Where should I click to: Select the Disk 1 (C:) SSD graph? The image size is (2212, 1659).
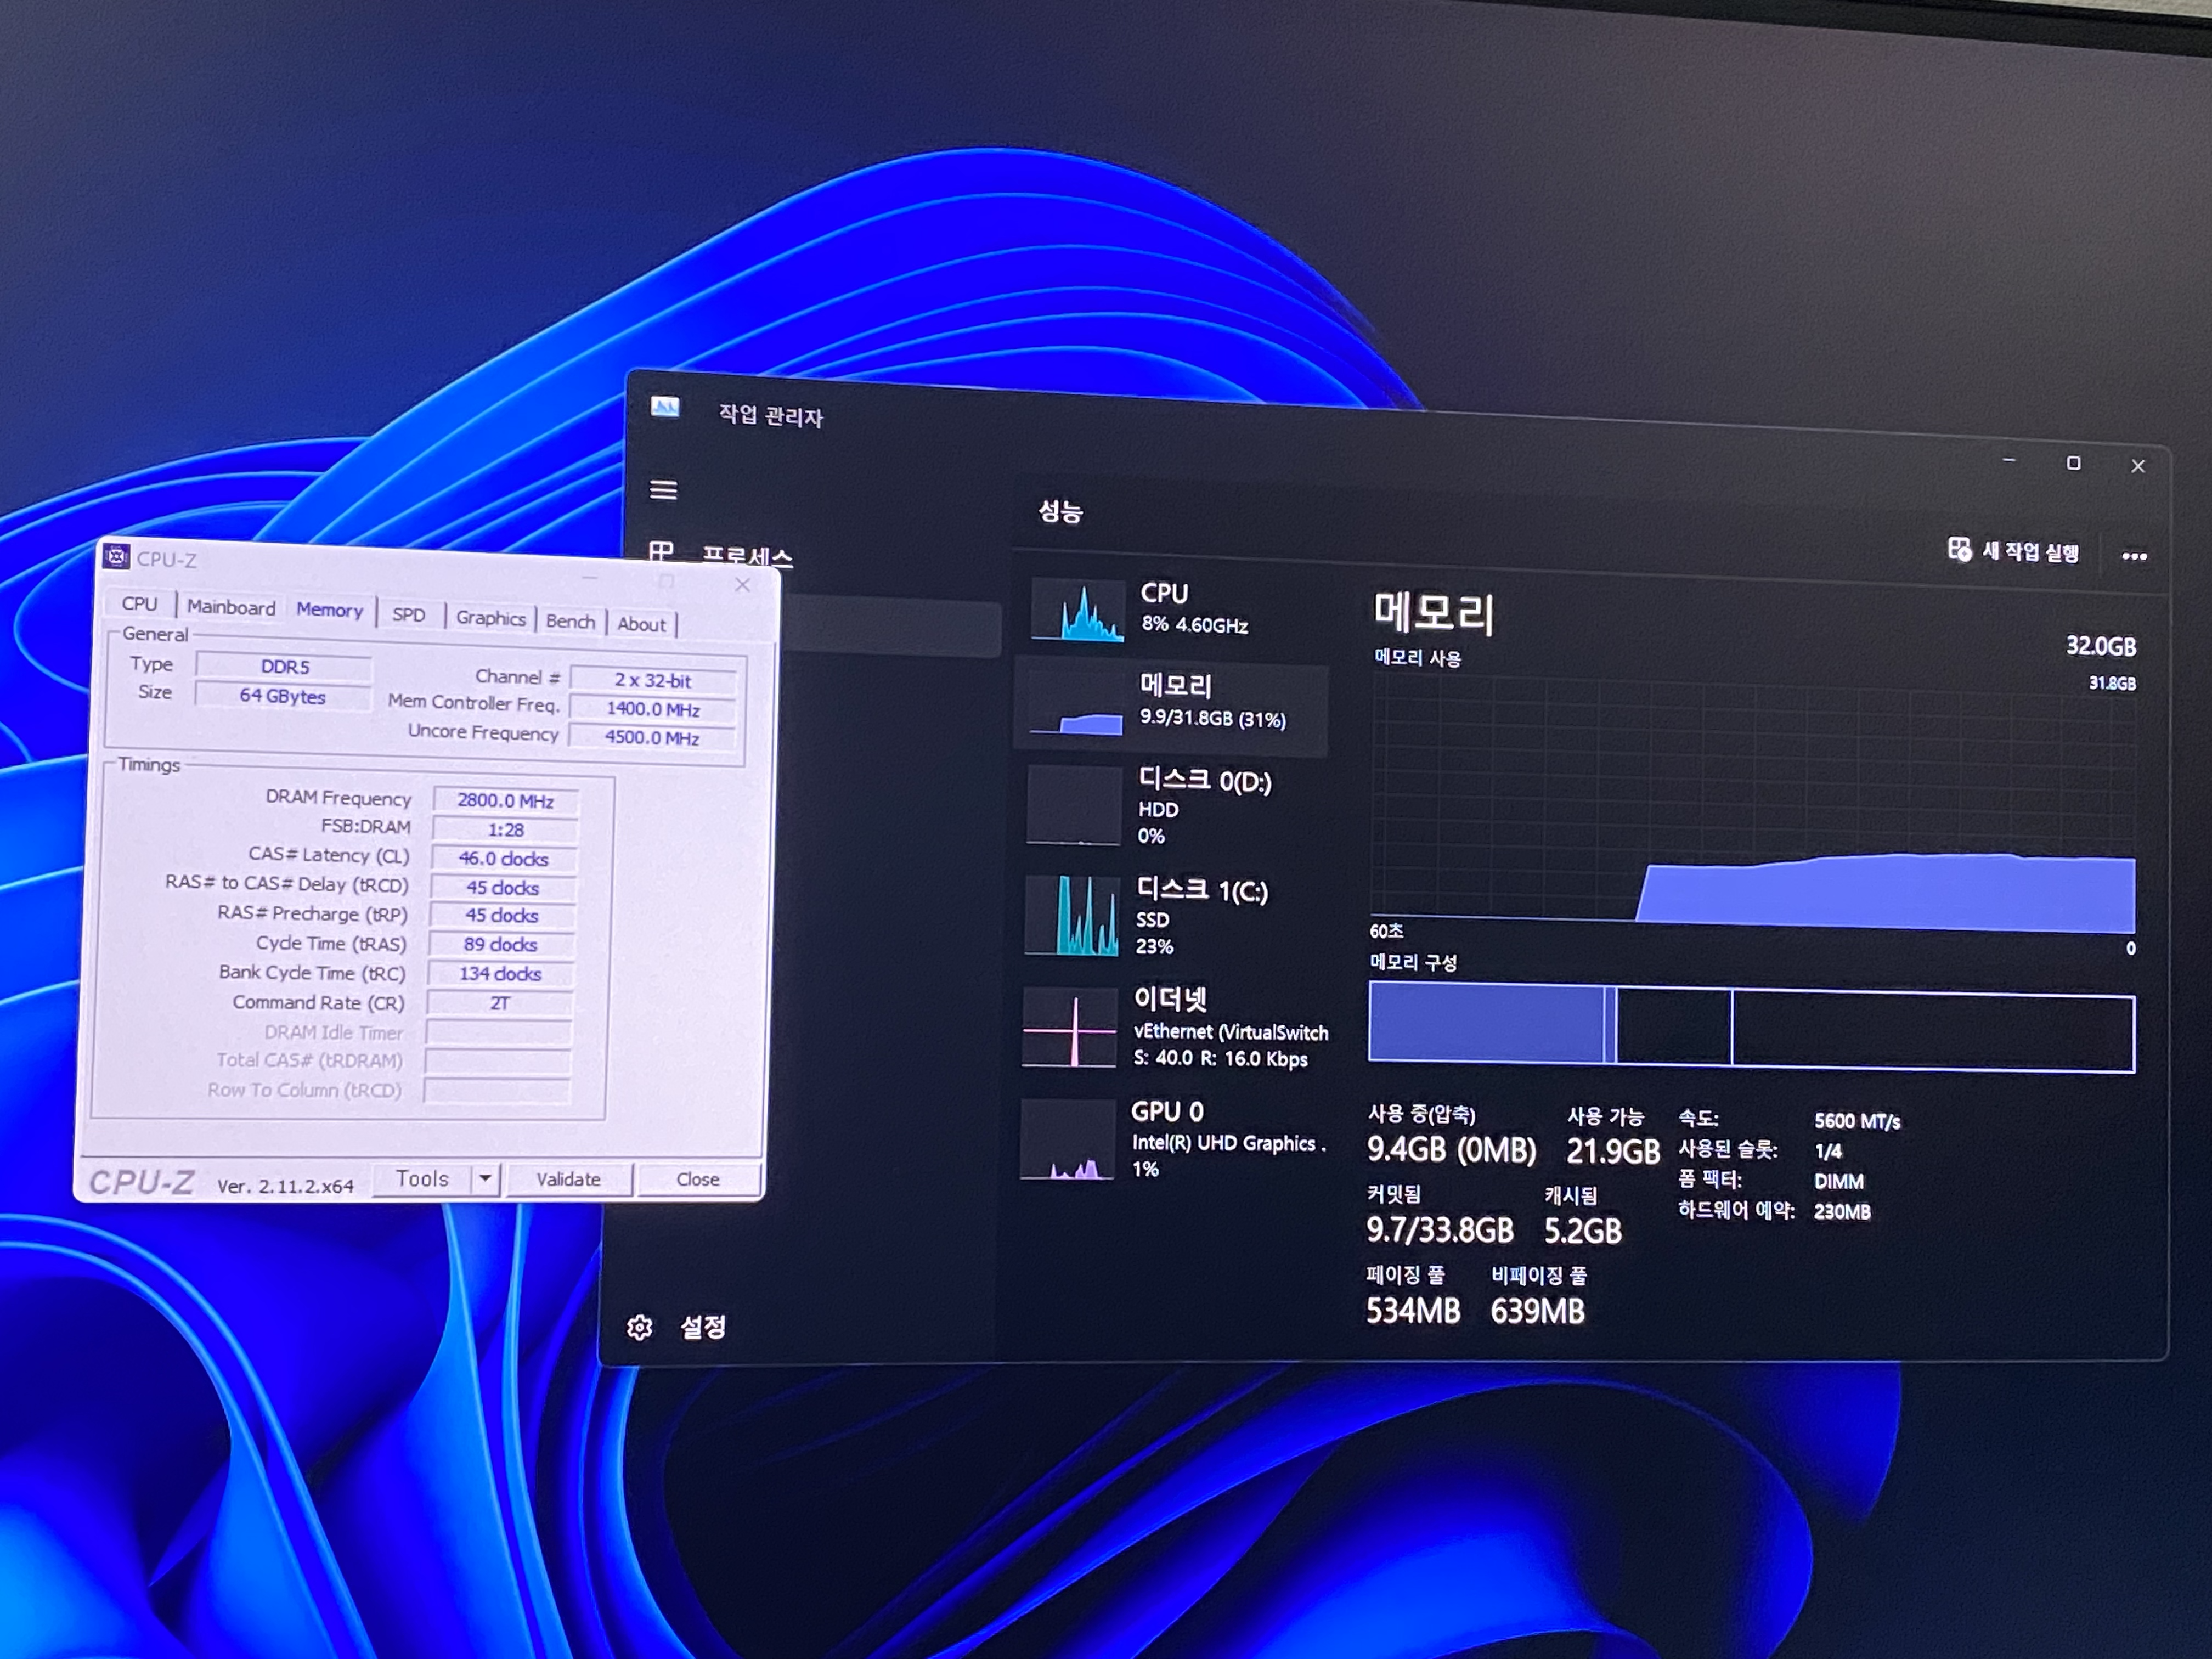point(1072,916)
